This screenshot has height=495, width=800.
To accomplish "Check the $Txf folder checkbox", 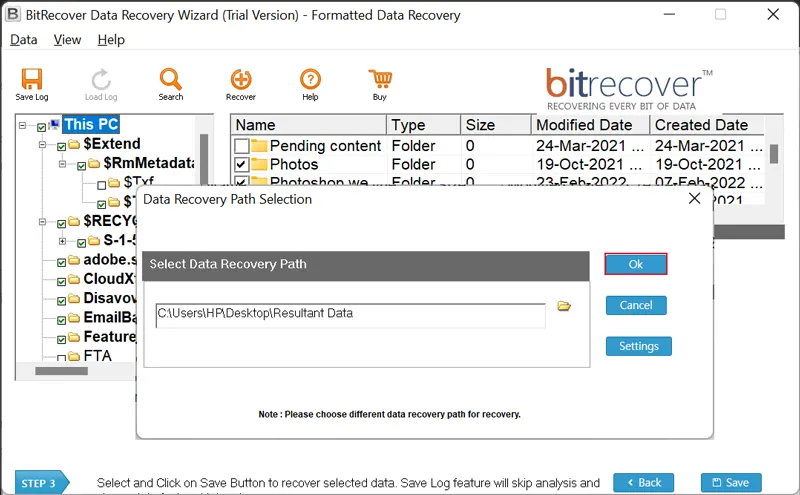I will click(x=102, y=185).
